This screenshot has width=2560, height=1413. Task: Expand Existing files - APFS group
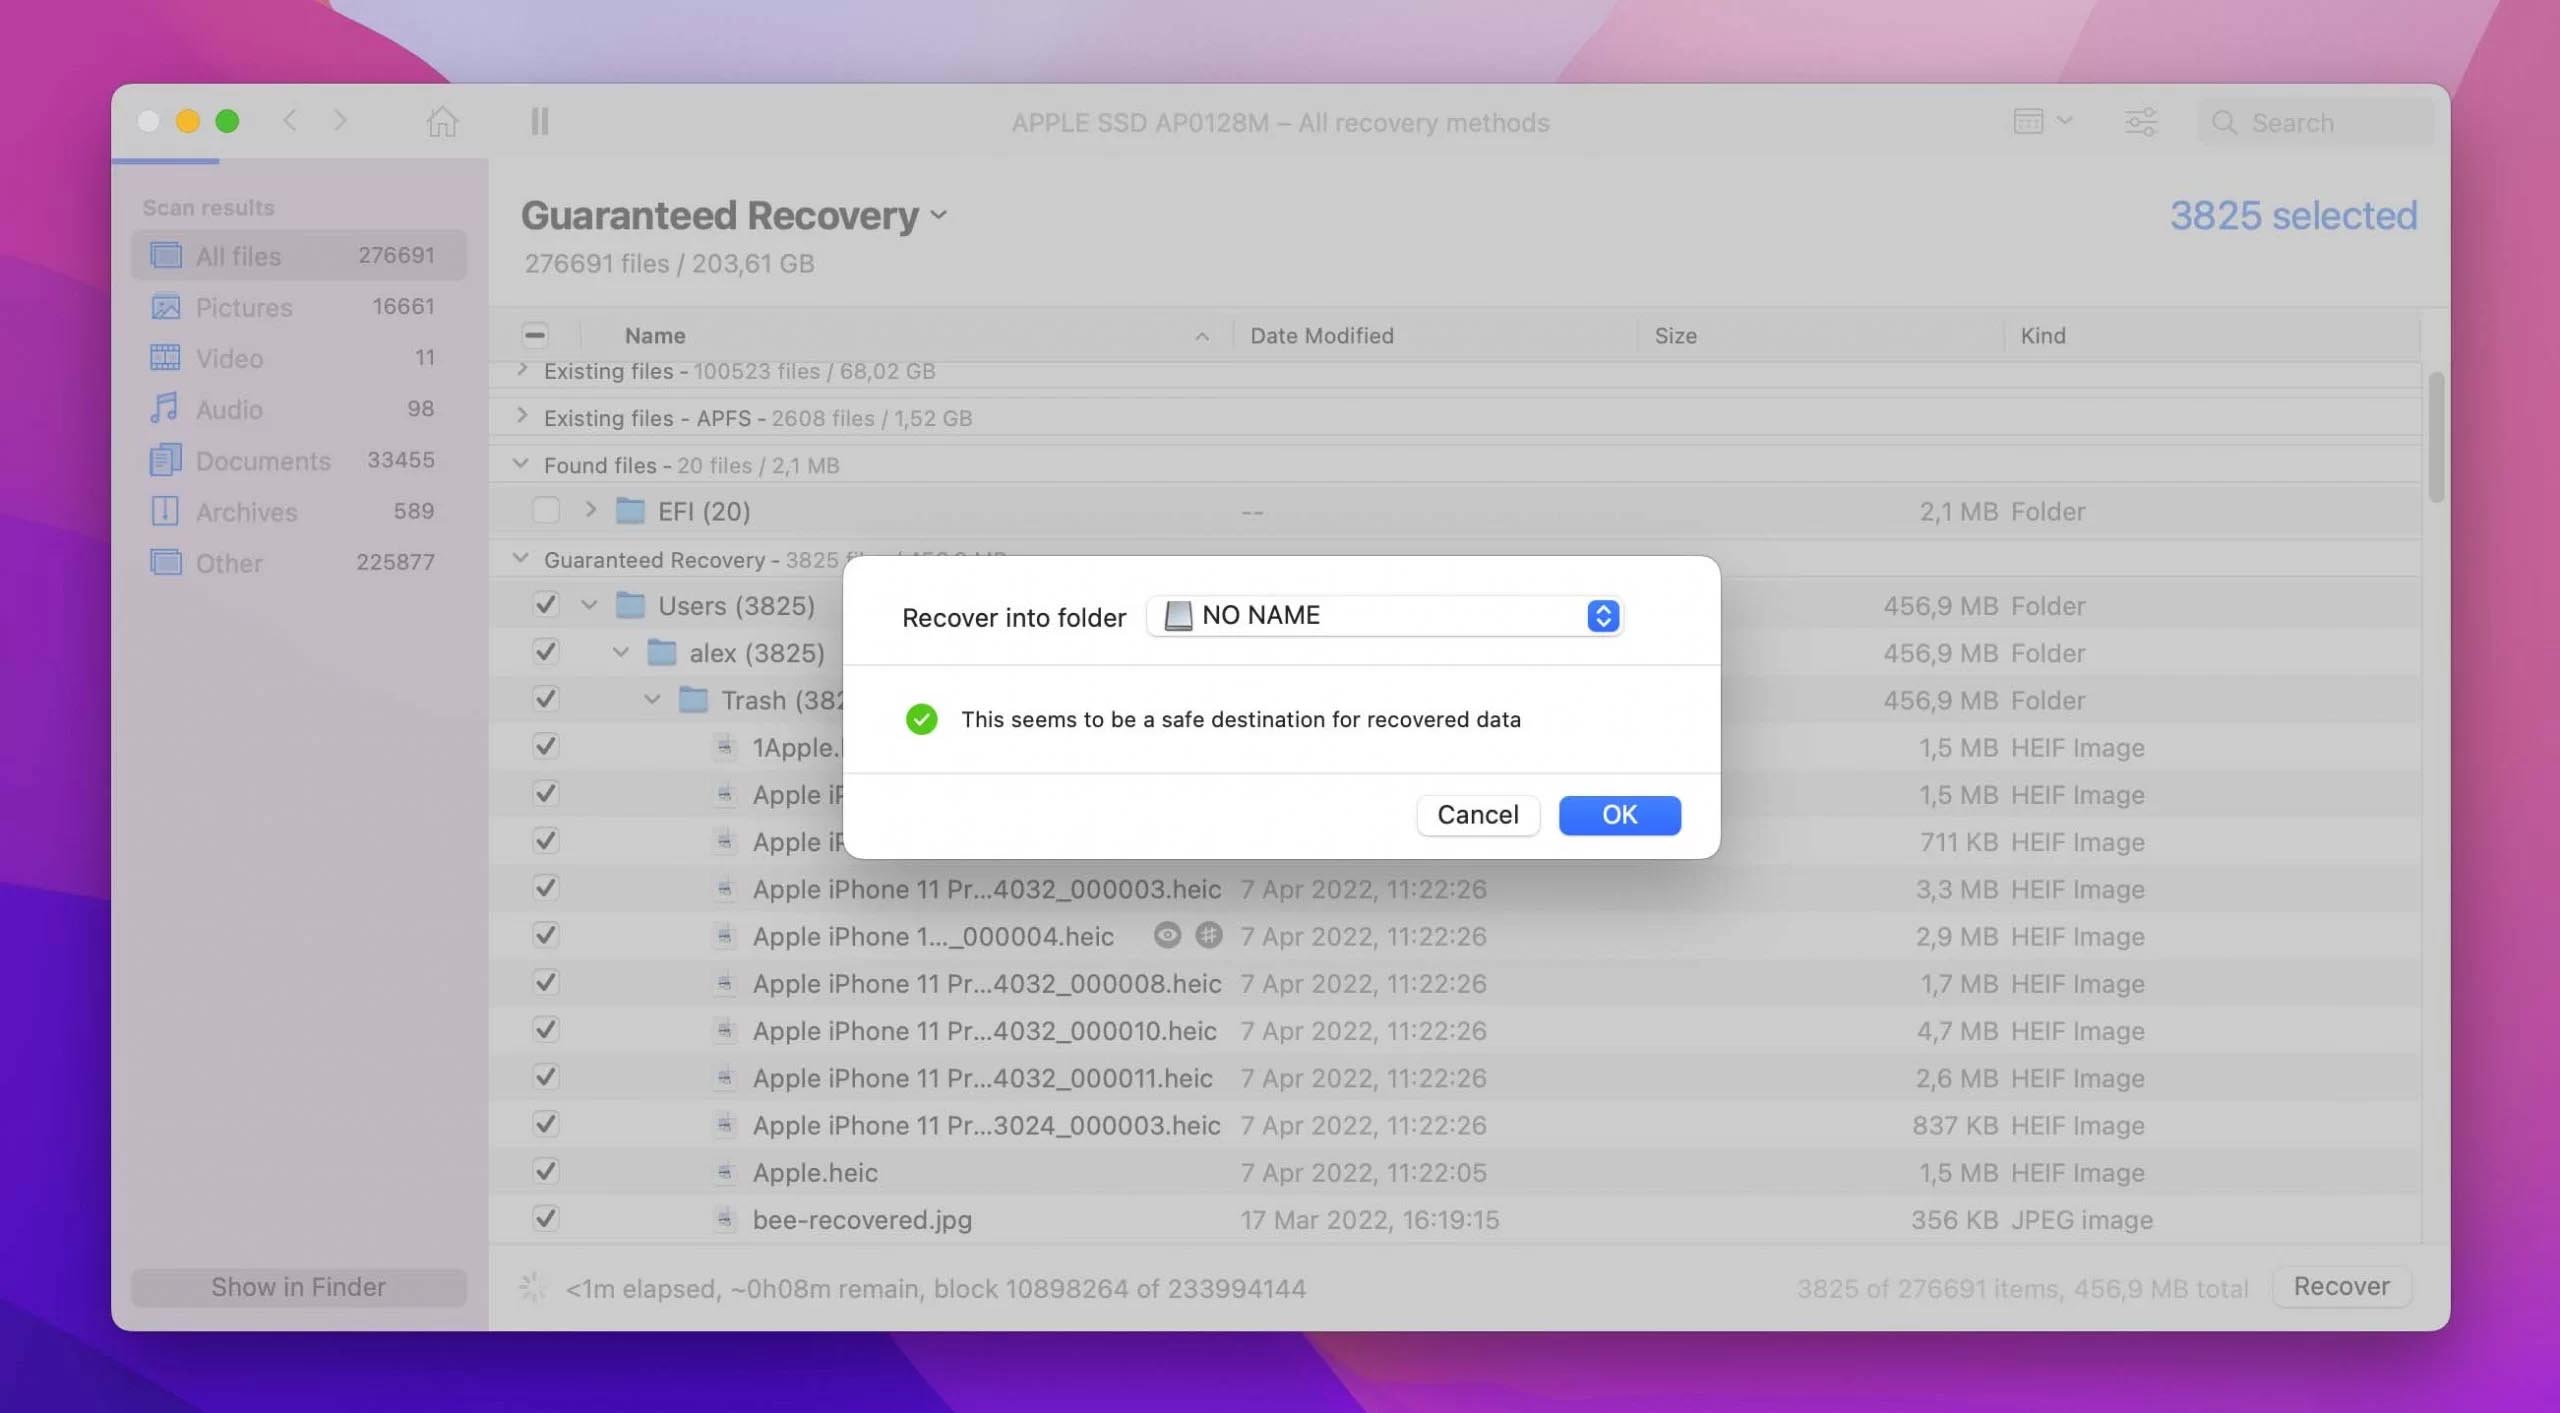click(522, 416)
